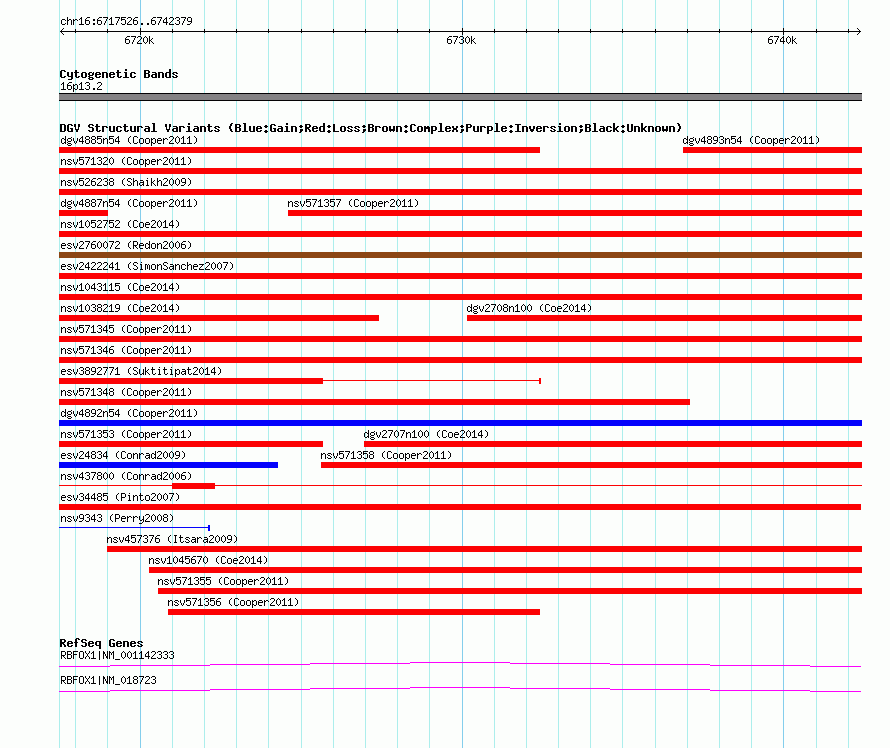Click nsv9343 (Perry2008) label

[117, 518]
